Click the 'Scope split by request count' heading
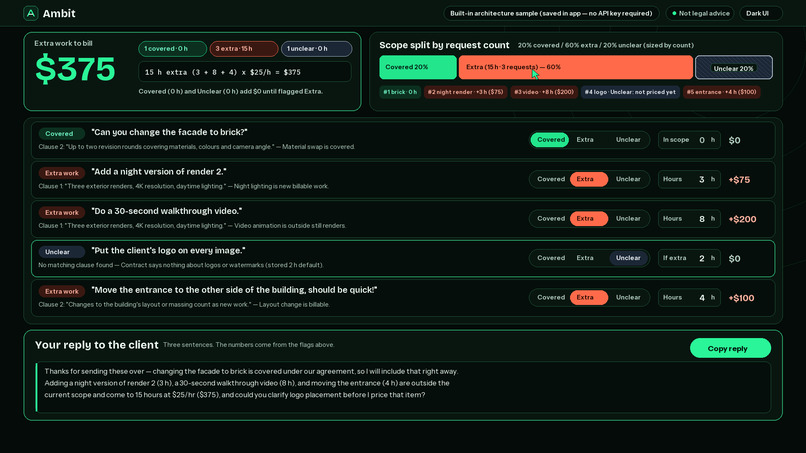 (x=444, y=45)
